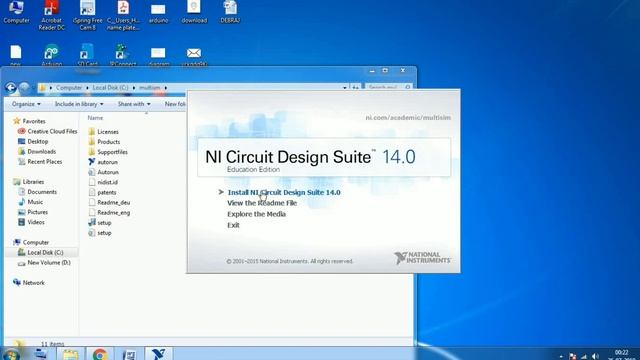Open Recent Places in sidebar
640x360 pixels.
40,162
